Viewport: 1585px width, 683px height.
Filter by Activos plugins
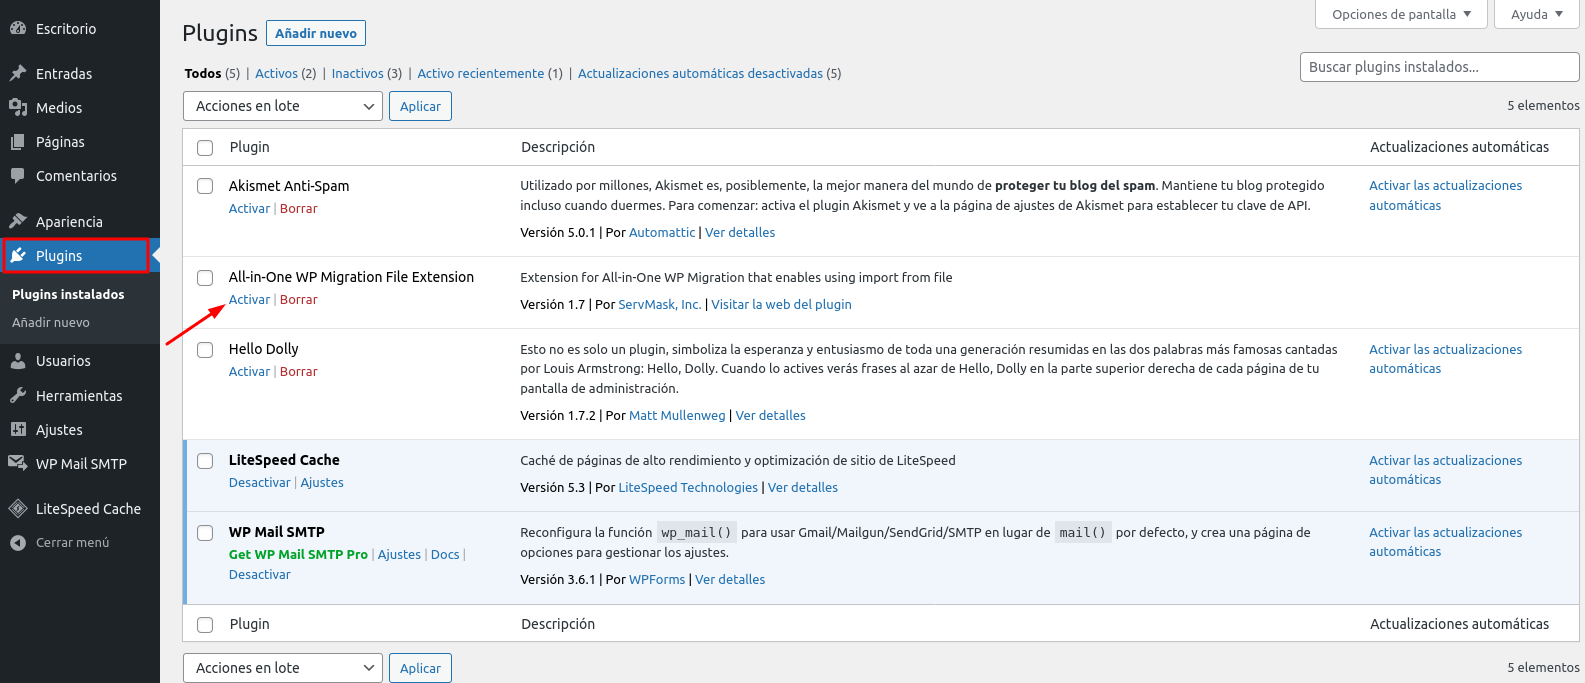coord(276,74)
